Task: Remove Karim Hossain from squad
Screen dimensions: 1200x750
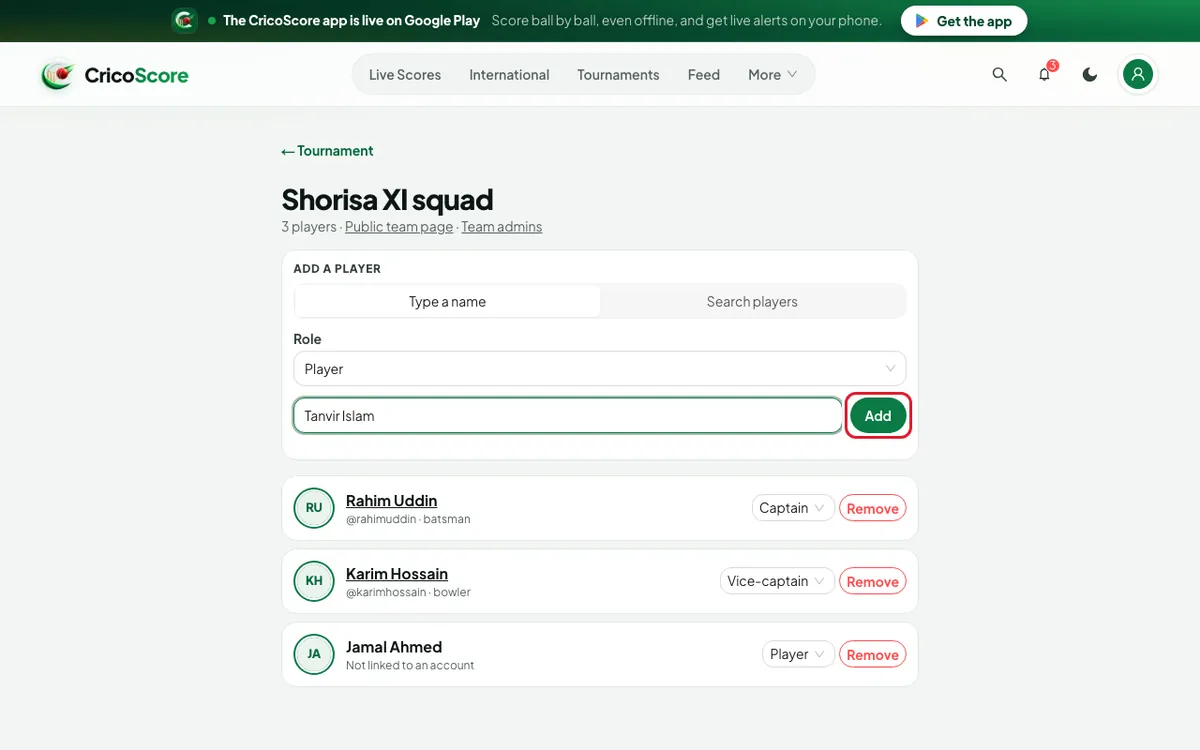Action: [x=873, y=581]
